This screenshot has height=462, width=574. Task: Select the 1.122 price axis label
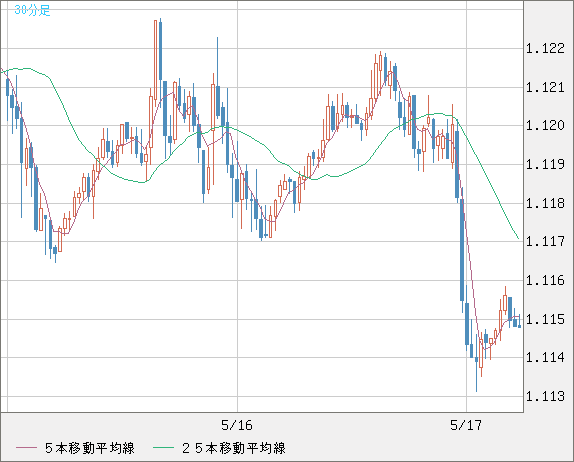545,48
